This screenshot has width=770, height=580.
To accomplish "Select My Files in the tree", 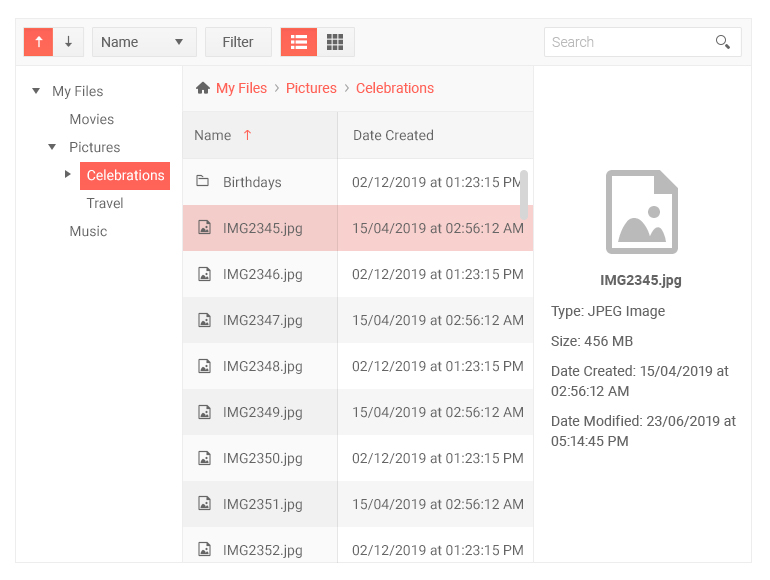I will pos(78,91).
